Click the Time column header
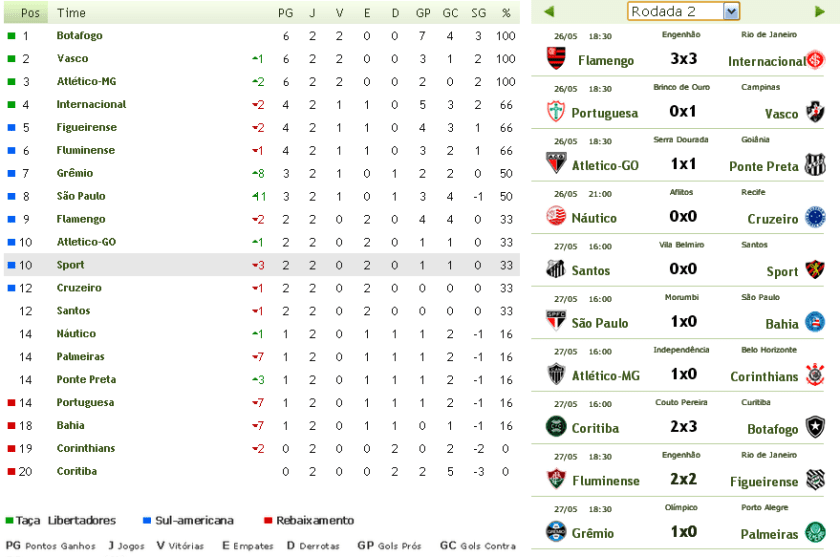The width and height of the screenshot is (840, 557). 71,13
